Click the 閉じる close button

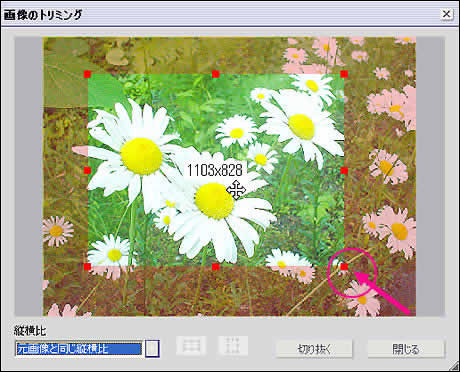pyautogui.click(x=406, y=349)
